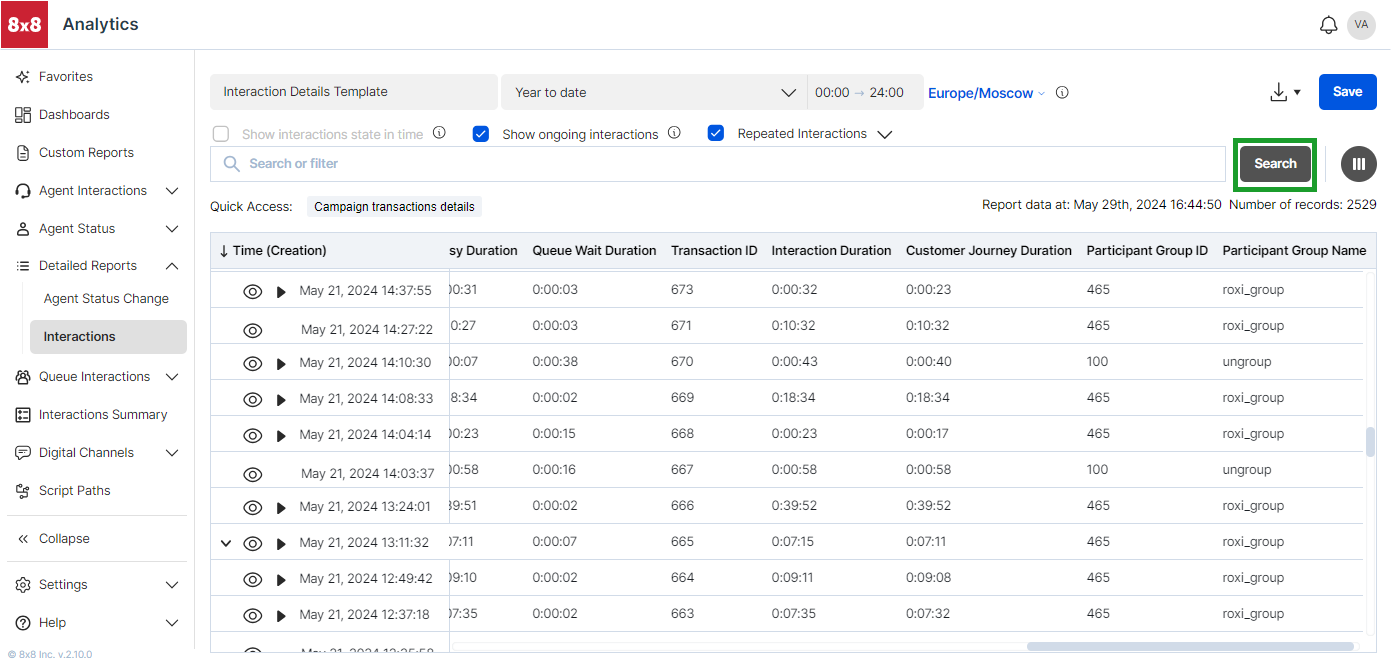Open Dashboards in the sidebar

(x=74, y=115)
